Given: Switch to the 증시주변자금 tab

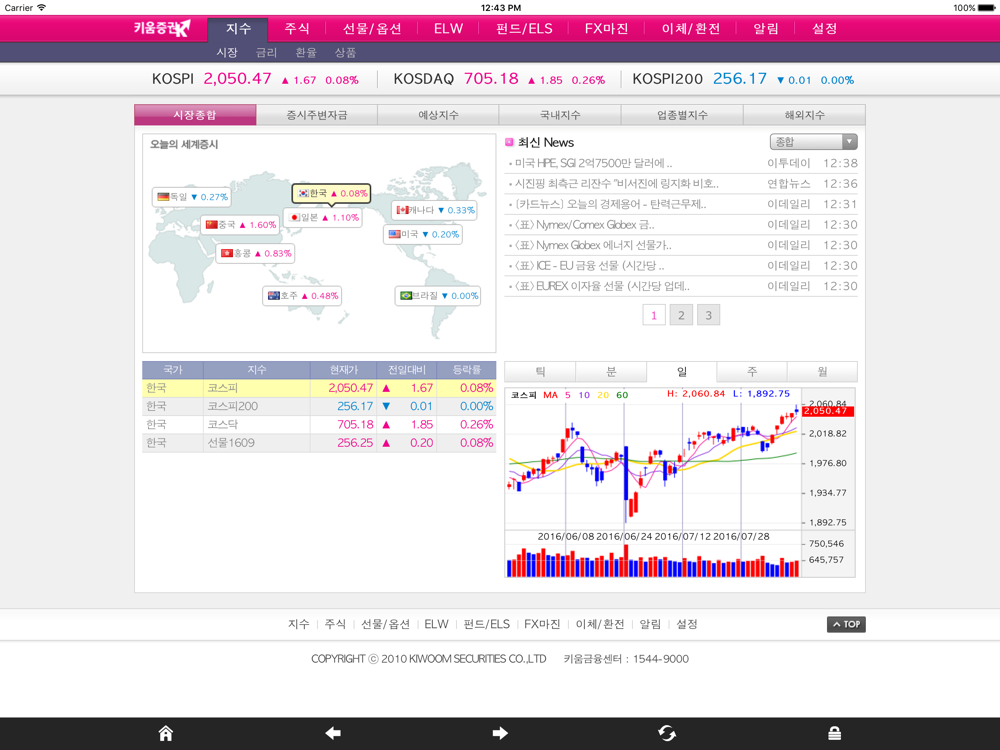Looking at the screenshot, I should pyautogui.click(x=317, y=115).
